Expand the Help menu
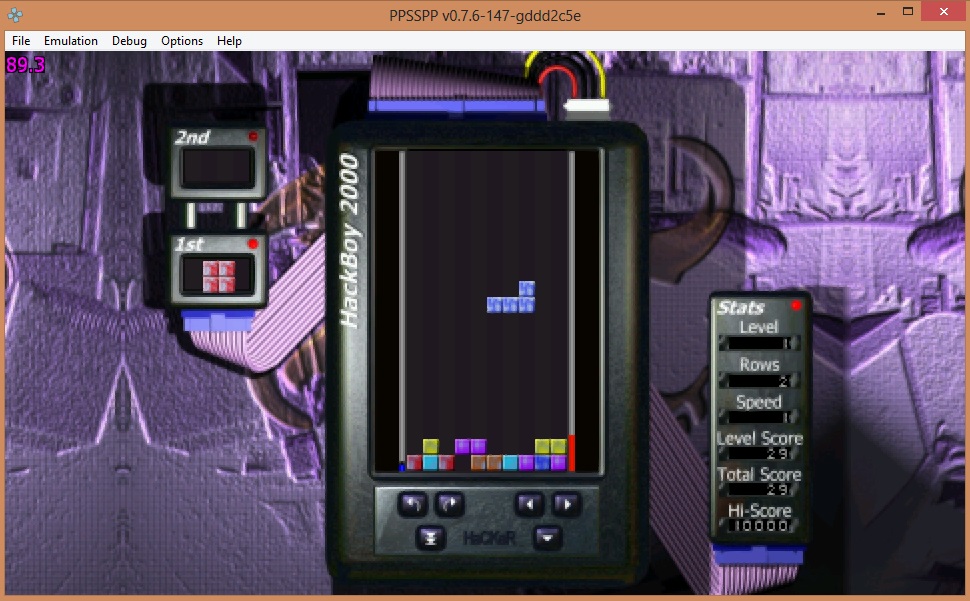This screenshot has height=601, width=970. click(230, 41)
